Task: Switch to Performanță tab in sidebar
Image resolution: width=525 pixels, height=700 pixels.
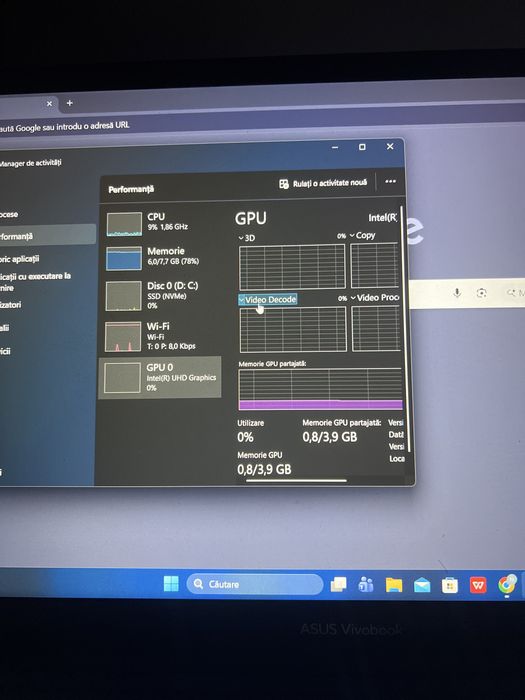Action: click(47, 235)
